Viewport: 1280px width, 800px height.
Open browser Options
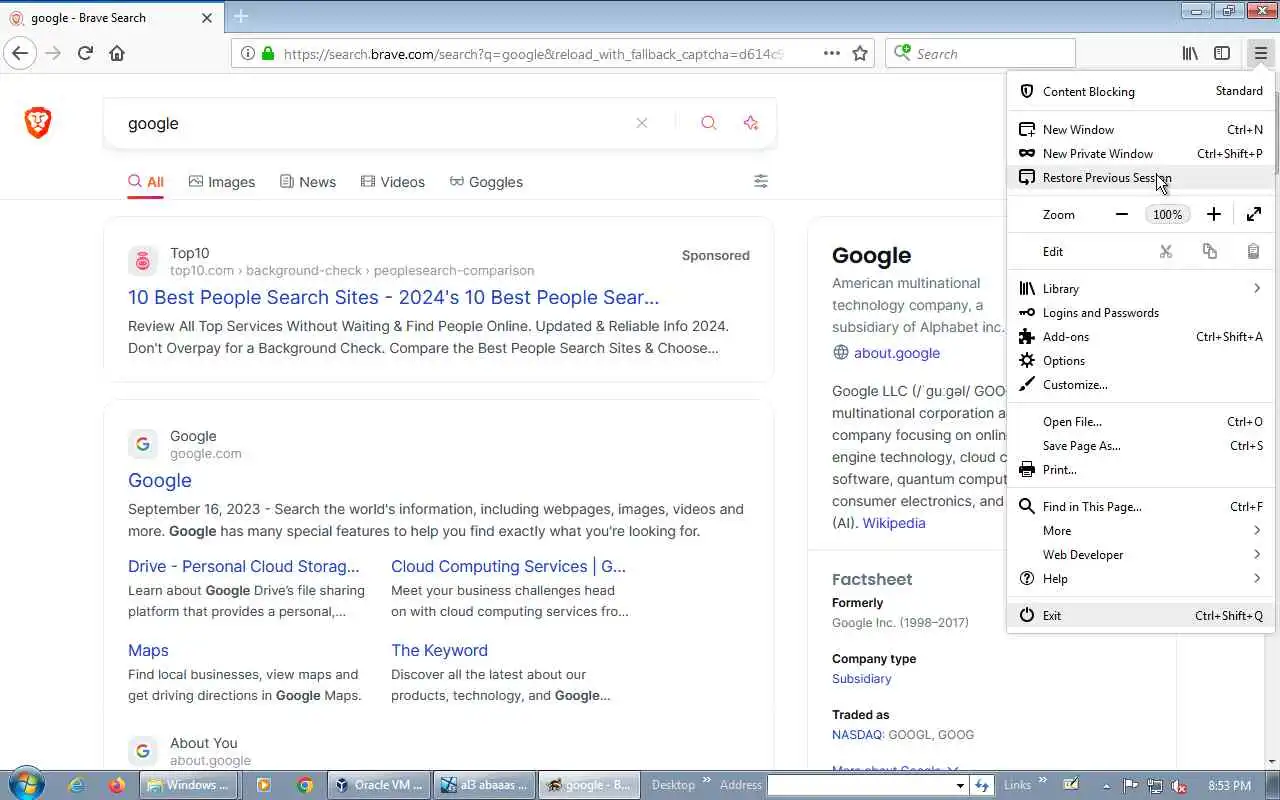pyautogui.click(x=1141, y=360)
